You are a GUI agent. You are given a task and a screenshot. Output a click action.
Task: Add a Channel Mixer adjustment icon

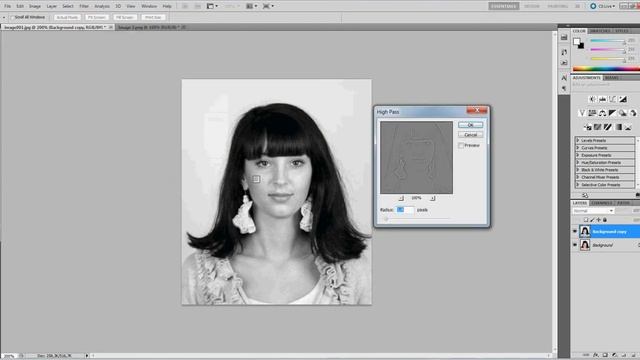click(x=633, y=113)
